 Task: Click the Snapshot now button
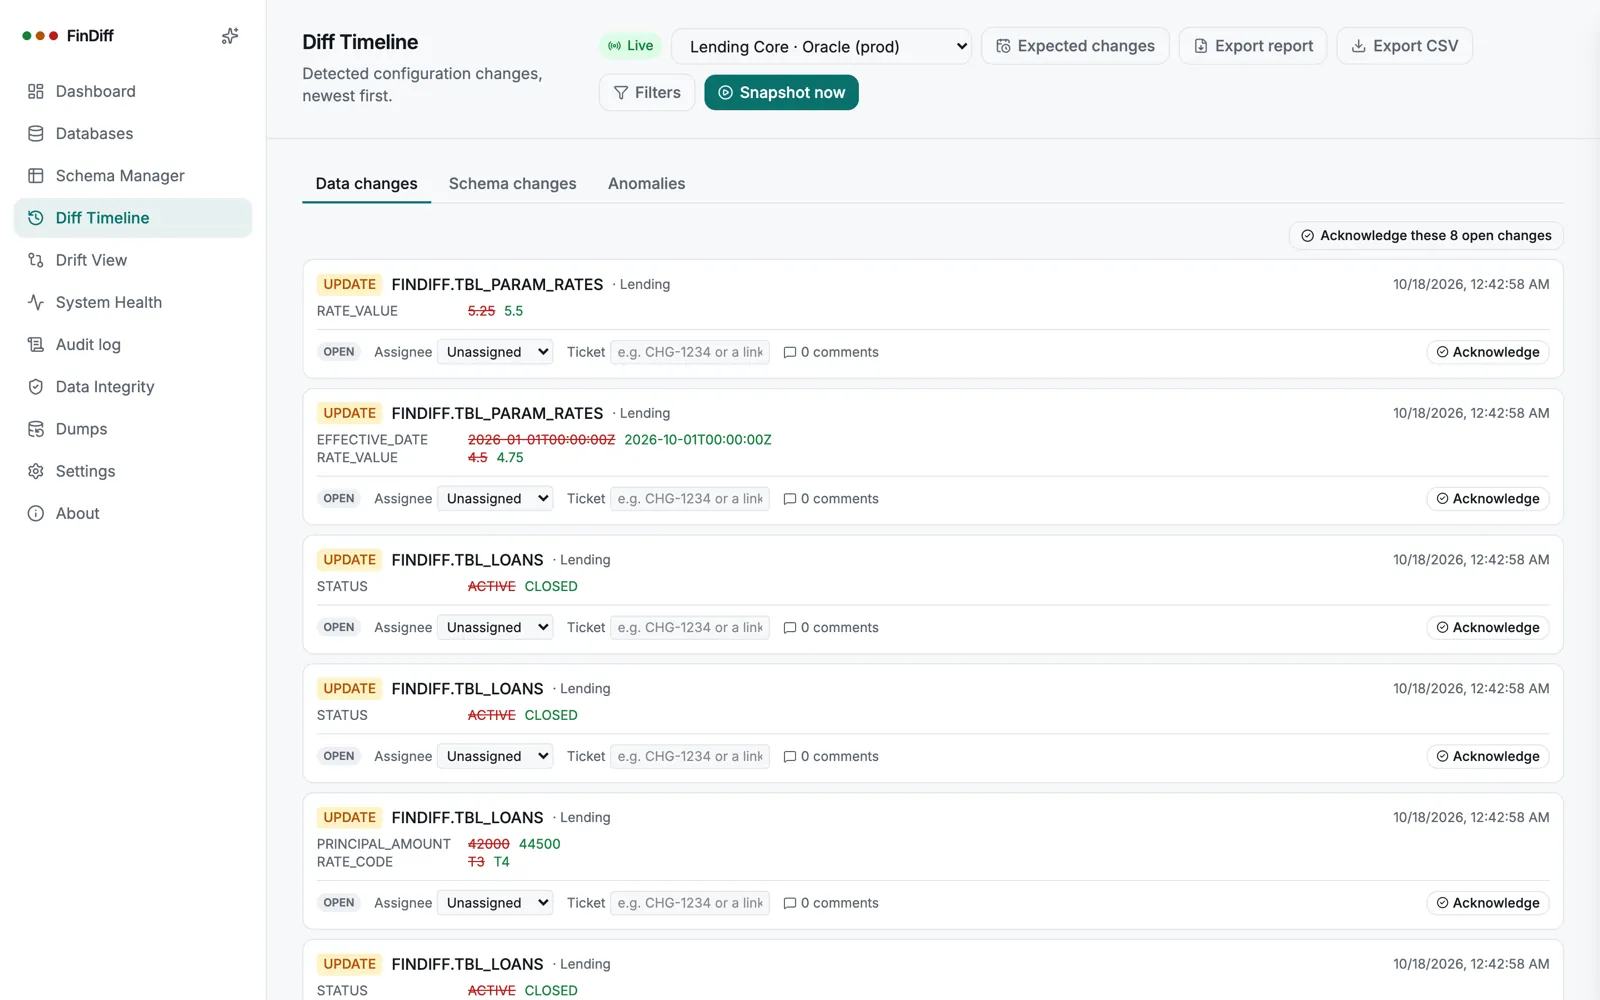point(781,92)
